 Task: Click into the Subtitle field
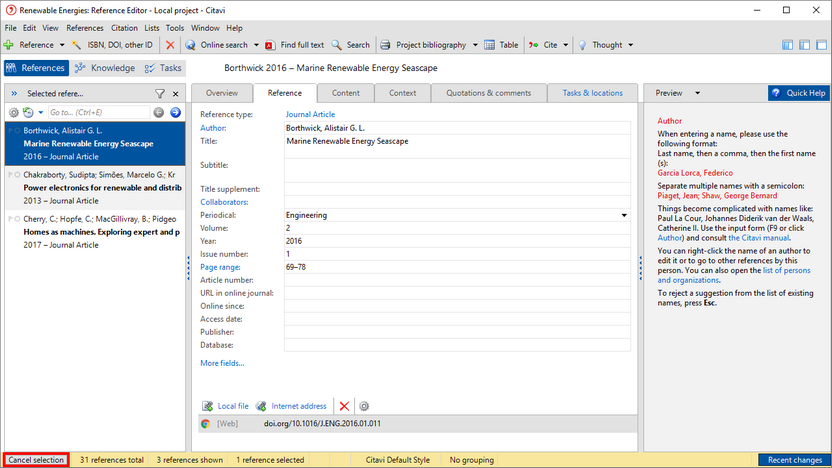(x=457, y=170)
